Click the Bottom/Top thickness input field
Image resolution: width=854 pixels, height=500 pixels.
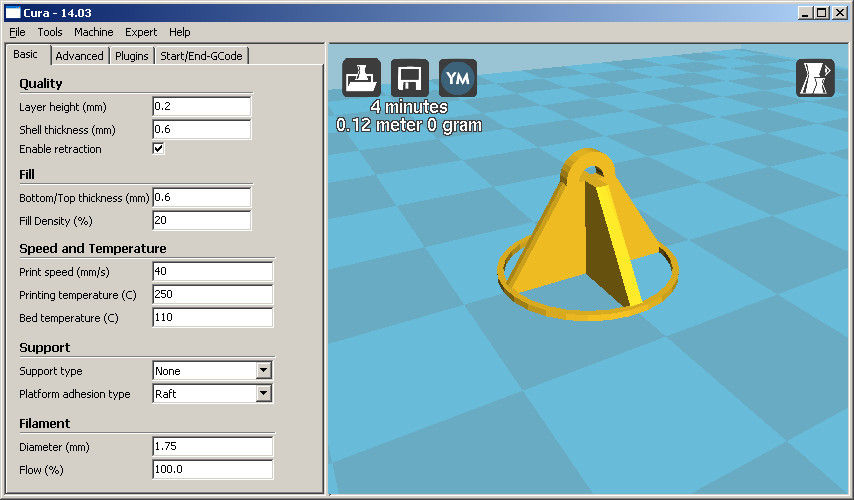pos(202,197)
